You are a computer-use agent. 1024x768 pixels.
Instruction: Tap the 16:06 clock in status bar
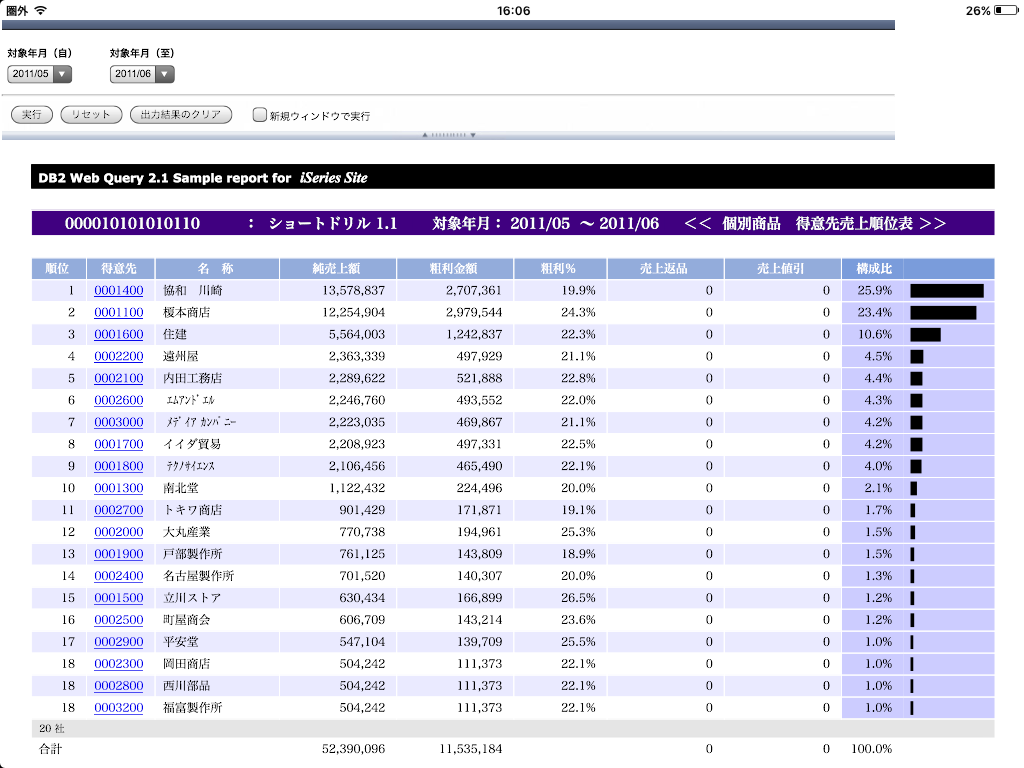512,10
